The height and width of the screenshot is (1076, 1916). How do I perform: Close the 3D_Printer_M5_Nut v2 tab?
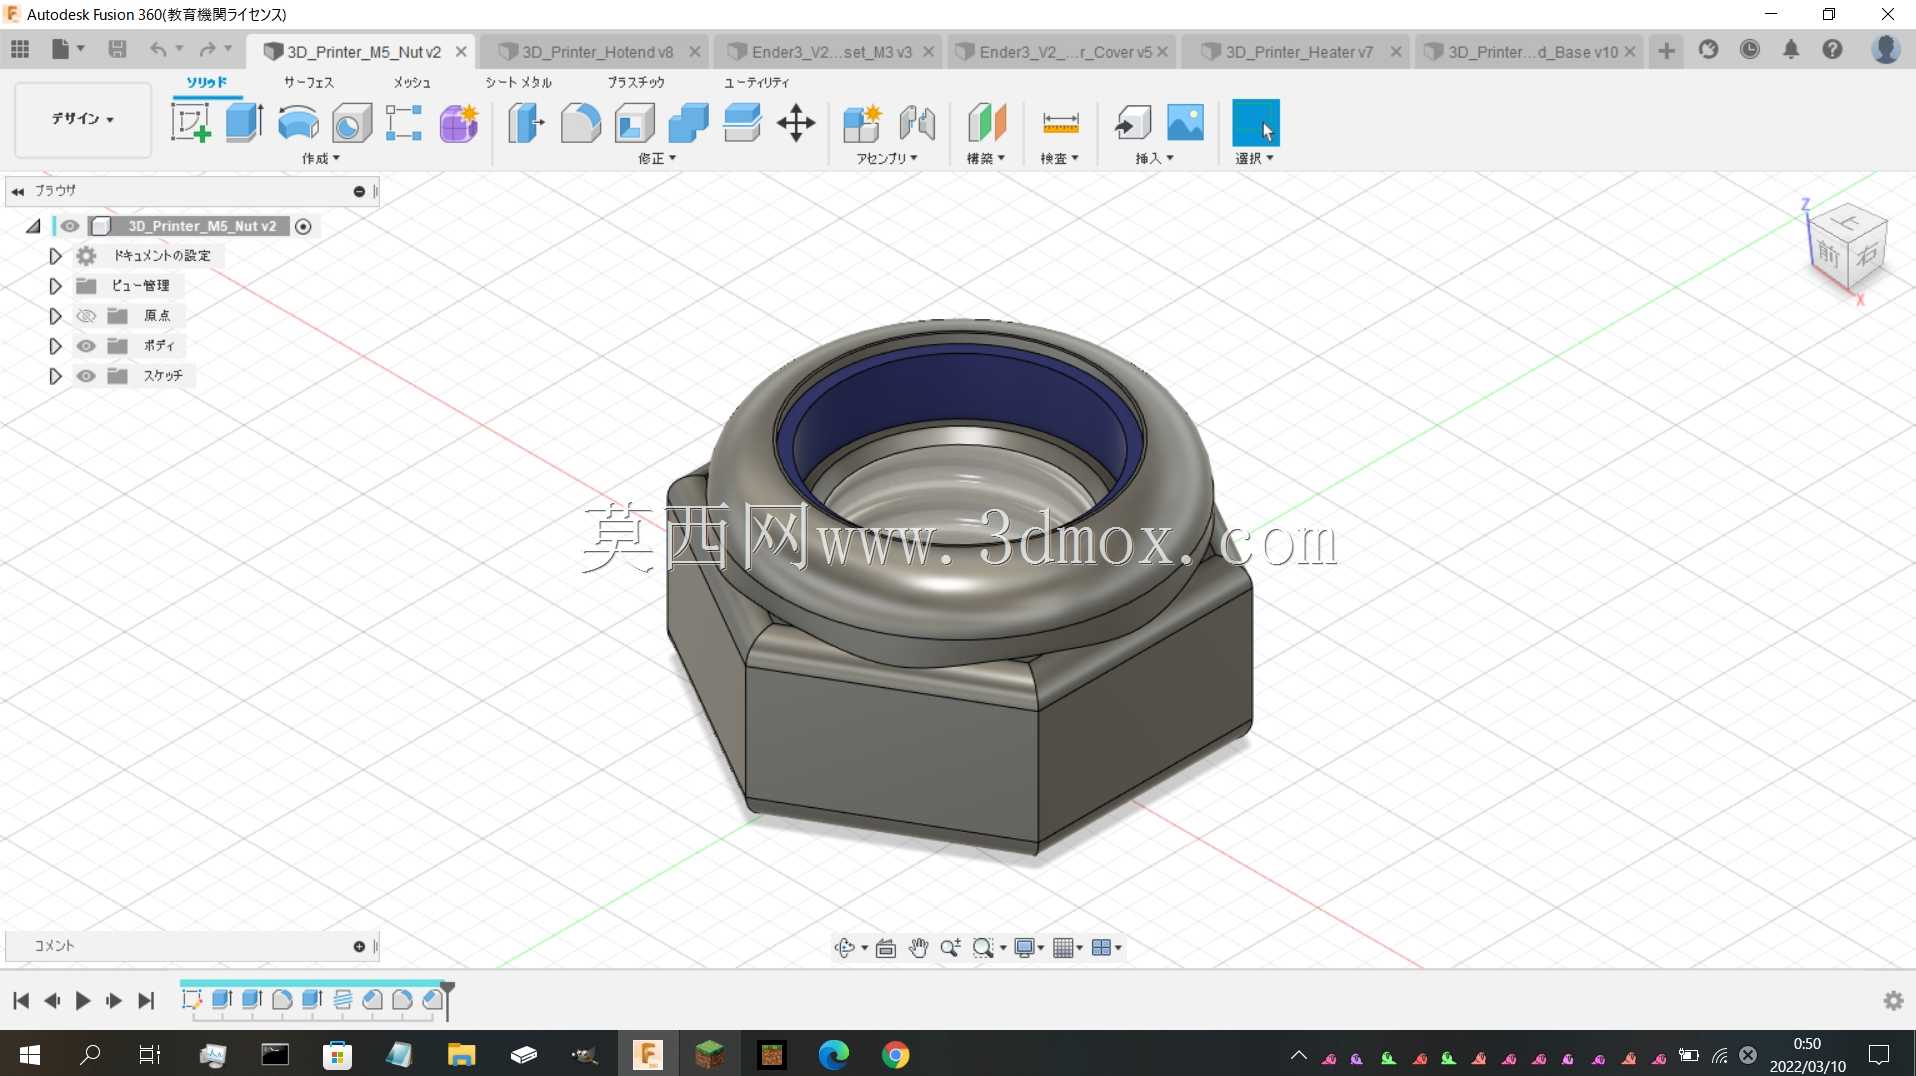461,52
